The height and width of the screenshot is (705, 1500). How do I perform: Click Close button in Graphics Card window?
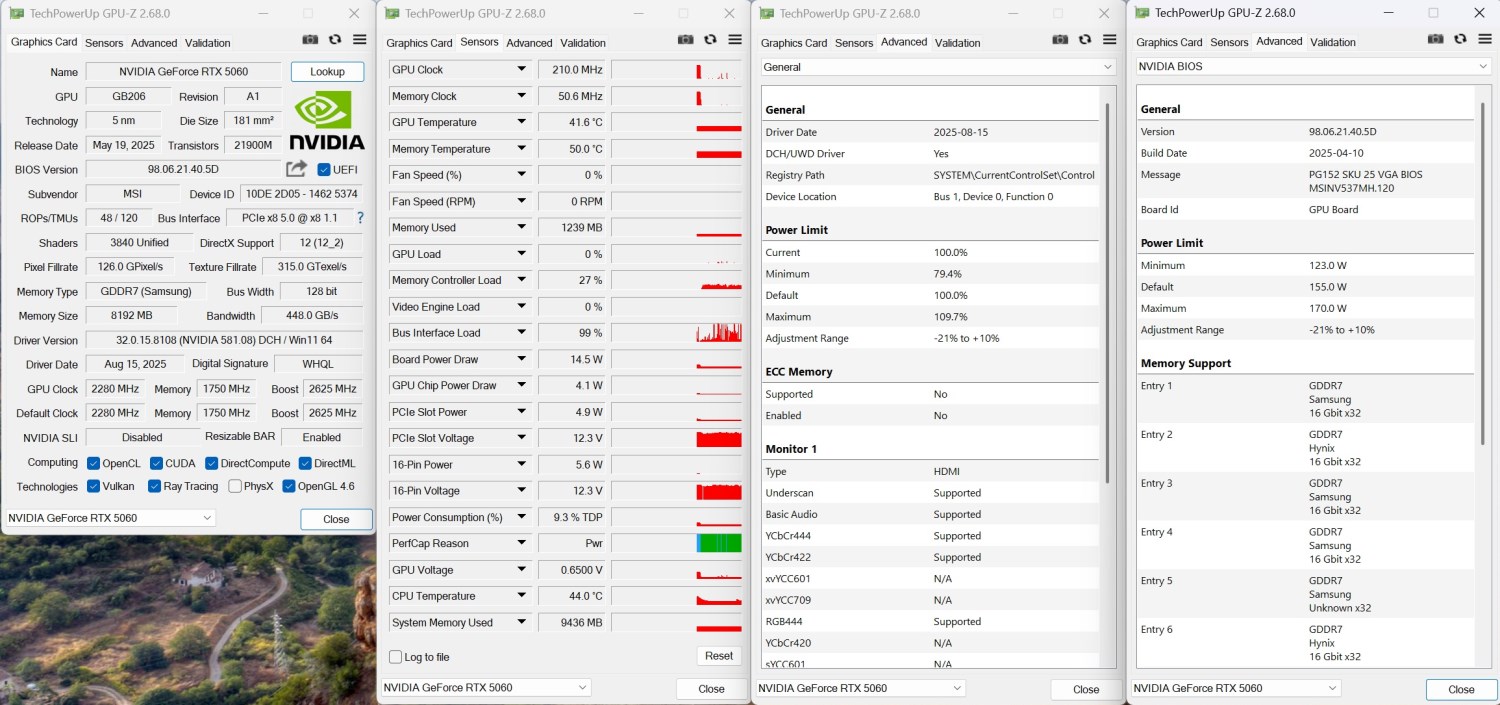(x=336, y=519)
